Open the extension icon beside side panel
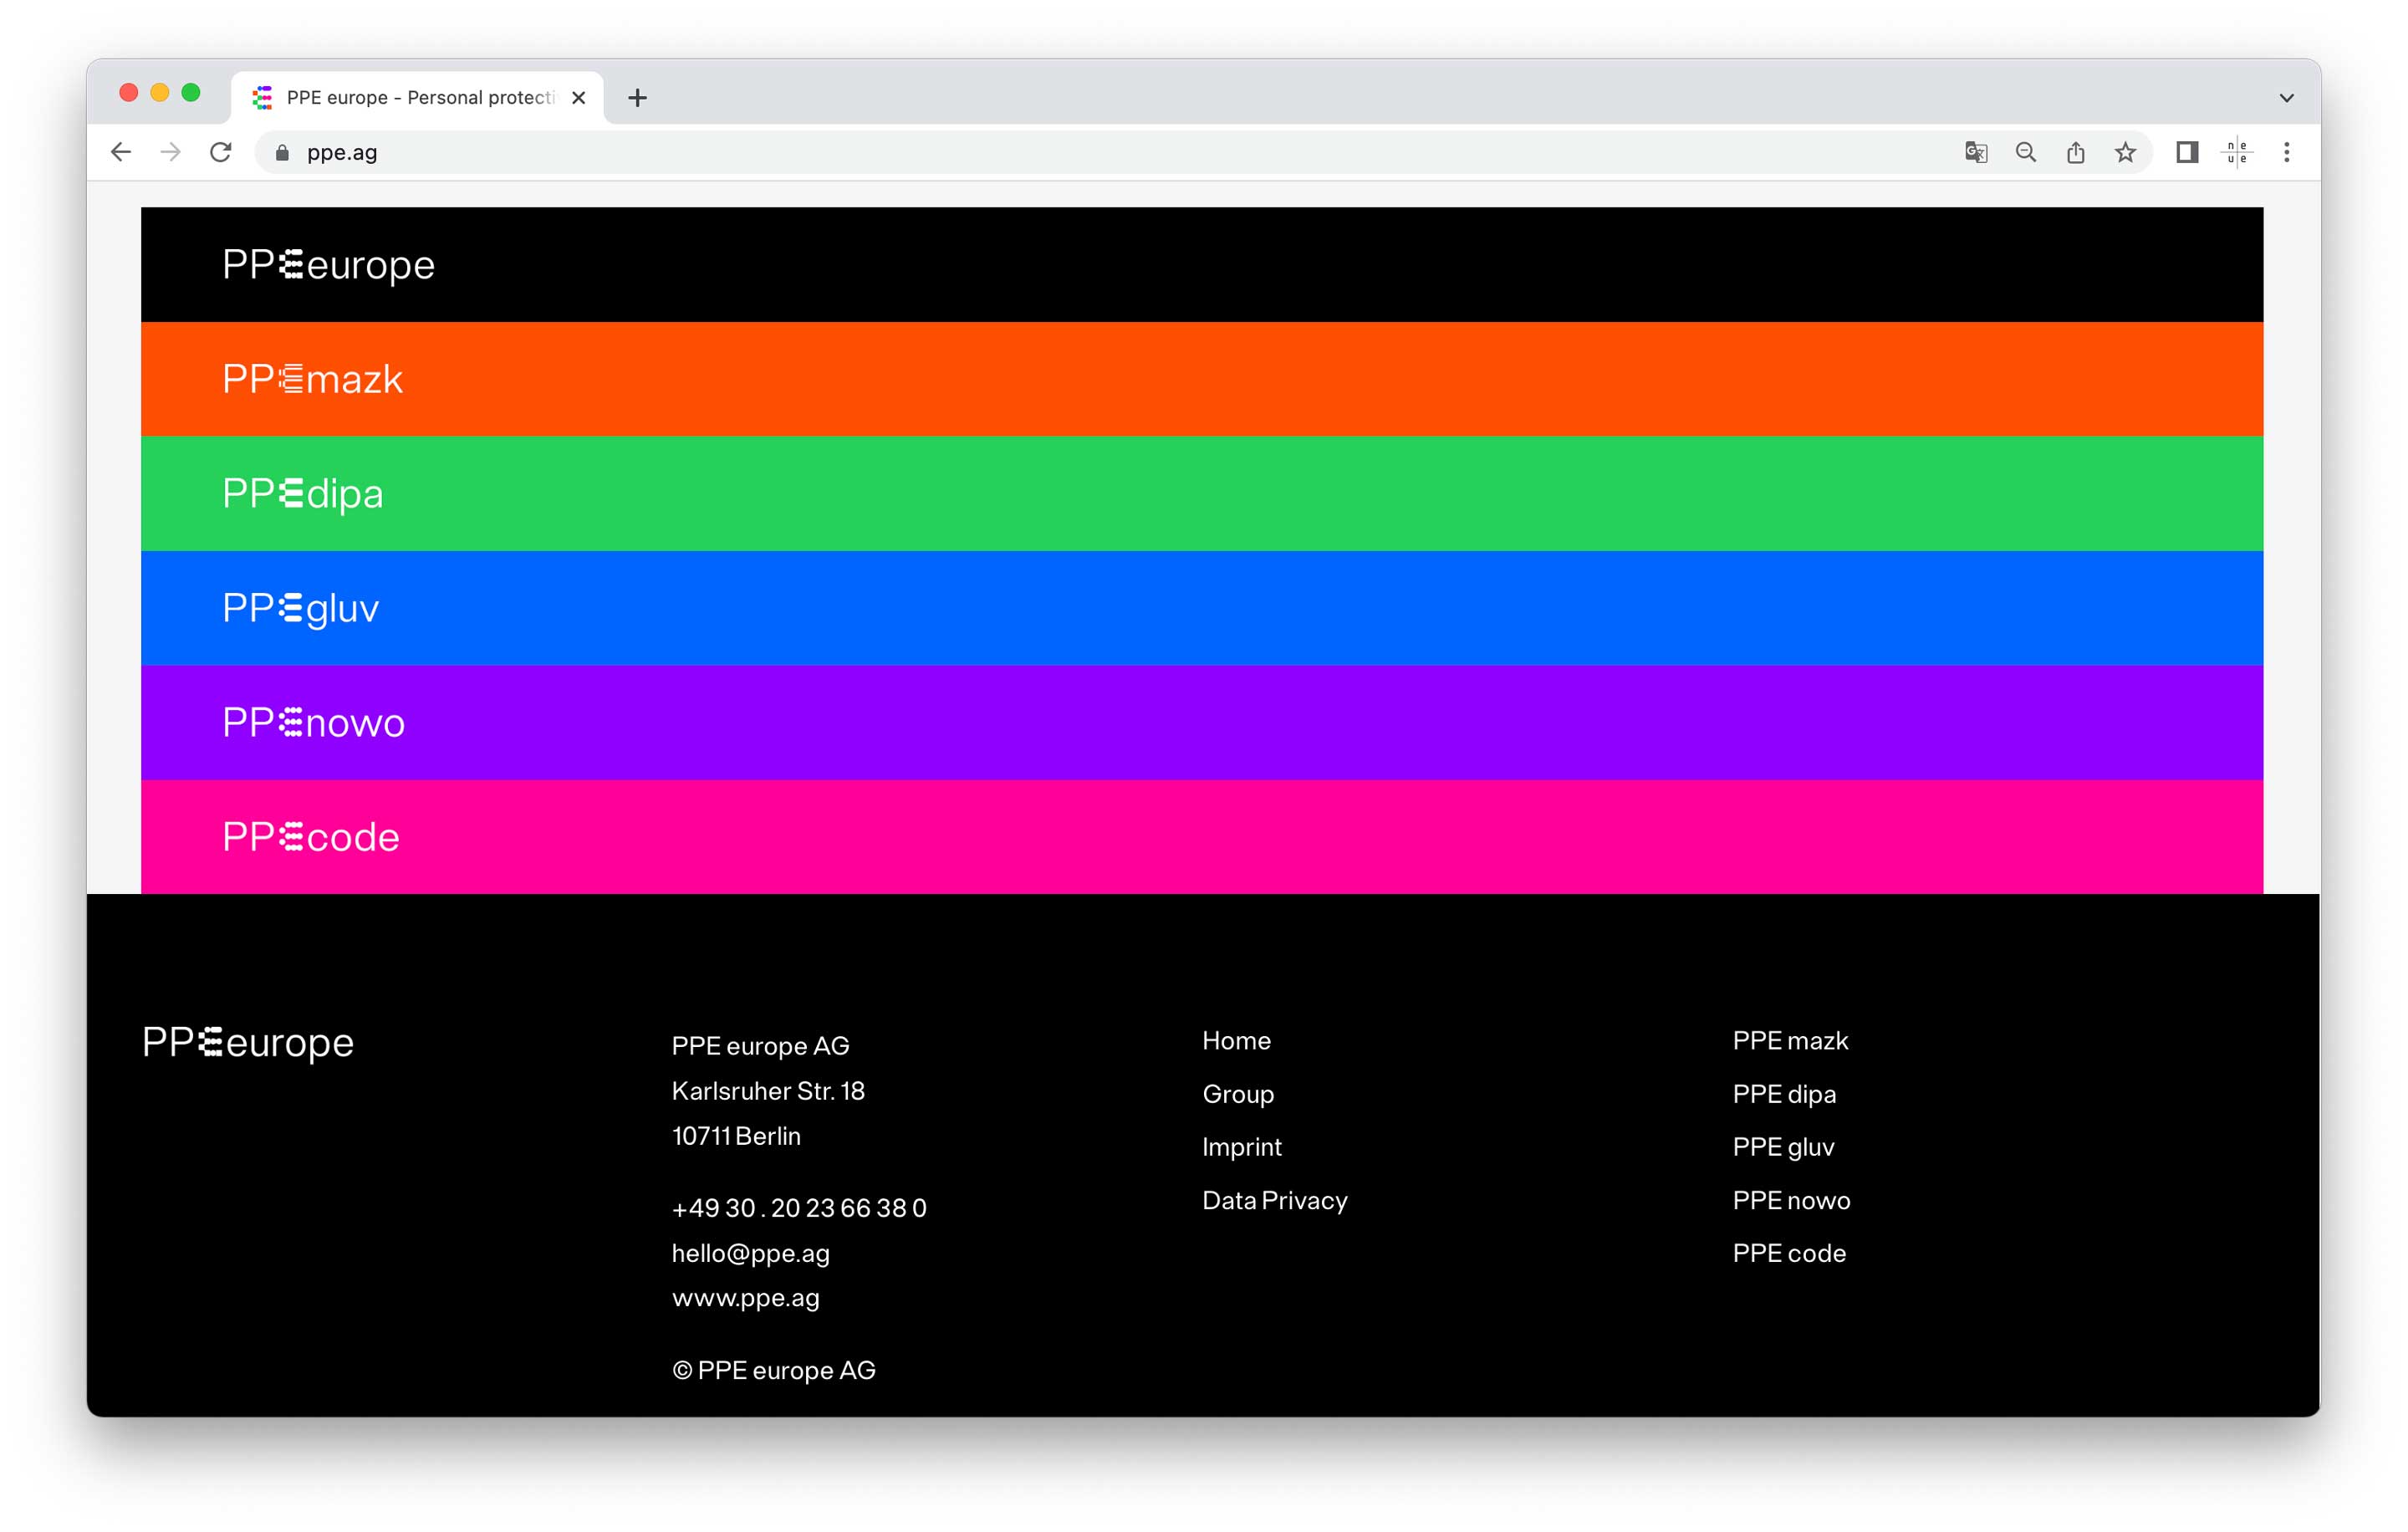This screenshot has height=1532, width=2408. click(2237, 152)
